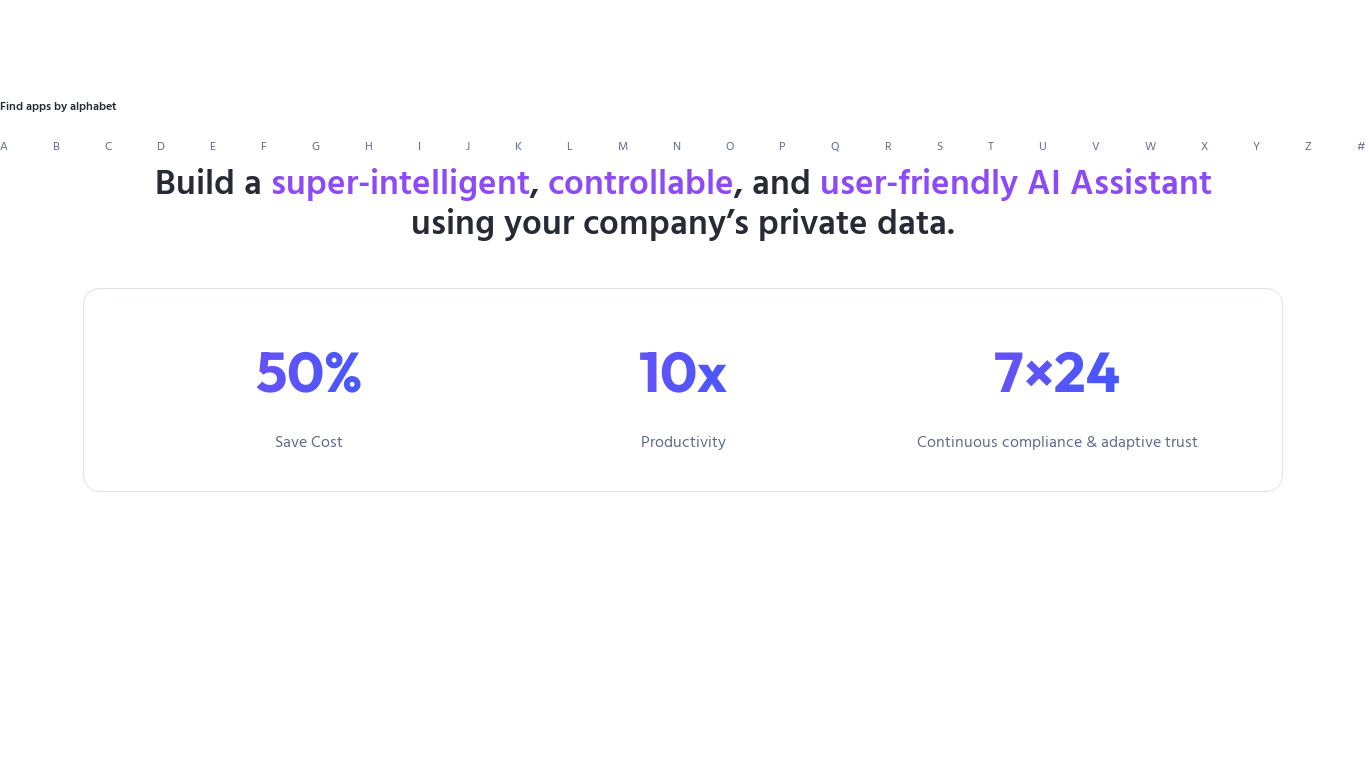The width and height of the screenshot is (1366, 768).
Task: Select the letter P link
Action: coord(782,146)
